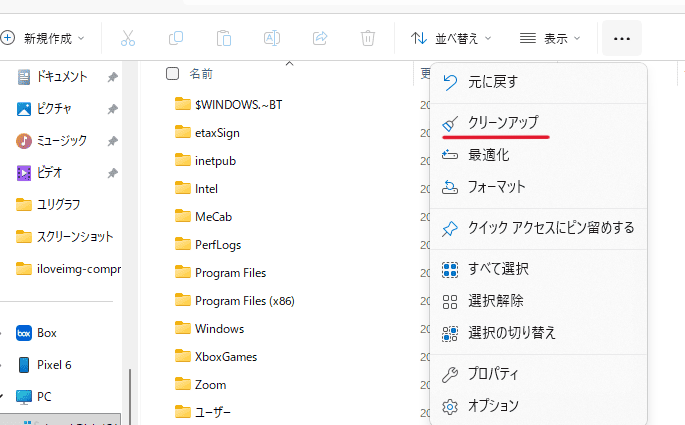Image resolution: width=685 pixels, height=425 pixels.
Task: Expand the 新規作成 chevron
Action: tap(81, 38)
